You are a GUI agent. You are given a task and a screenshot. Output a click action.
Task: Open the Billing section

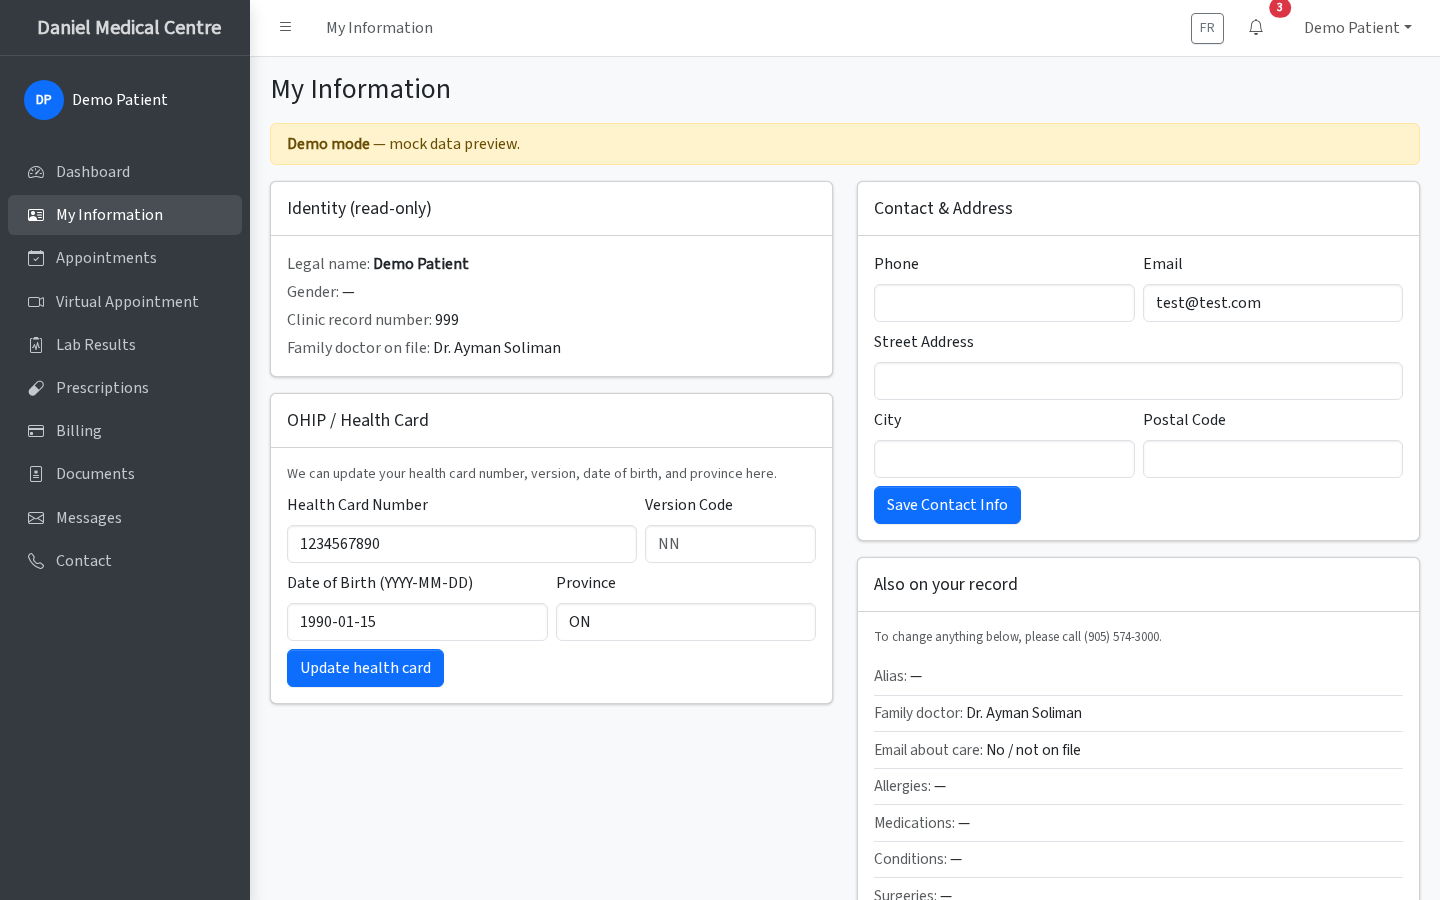pyautogui.click(x=125, y=431)
